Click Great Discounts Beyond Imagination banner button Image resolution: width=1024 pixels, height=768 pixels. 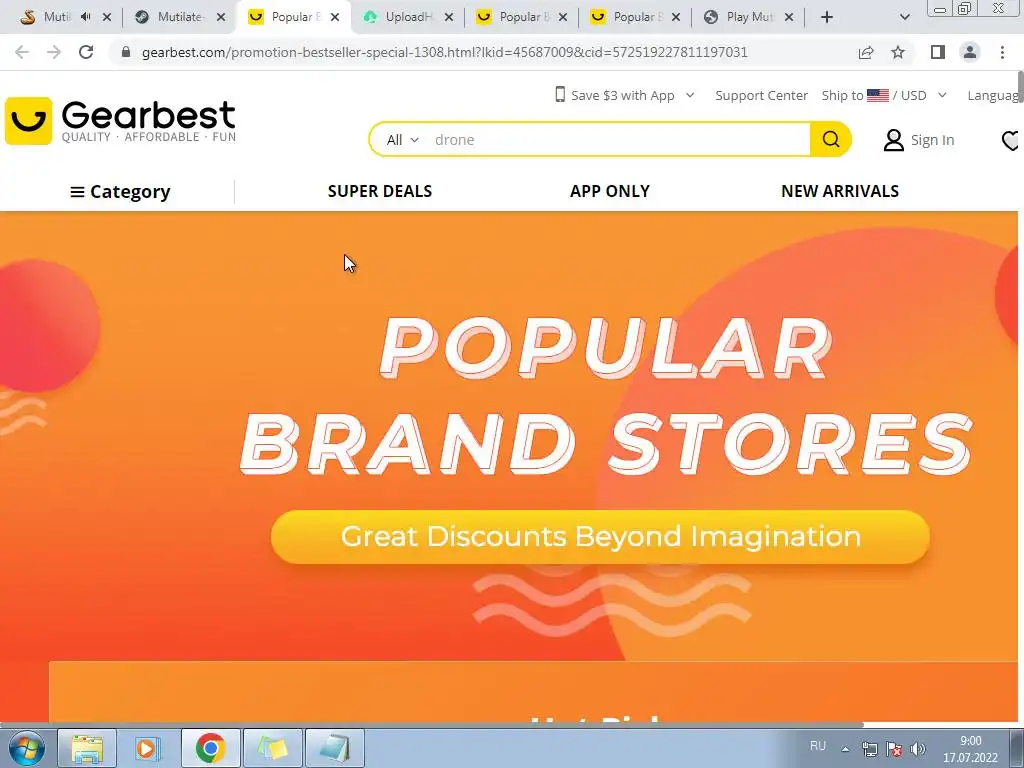click(600, 537)
